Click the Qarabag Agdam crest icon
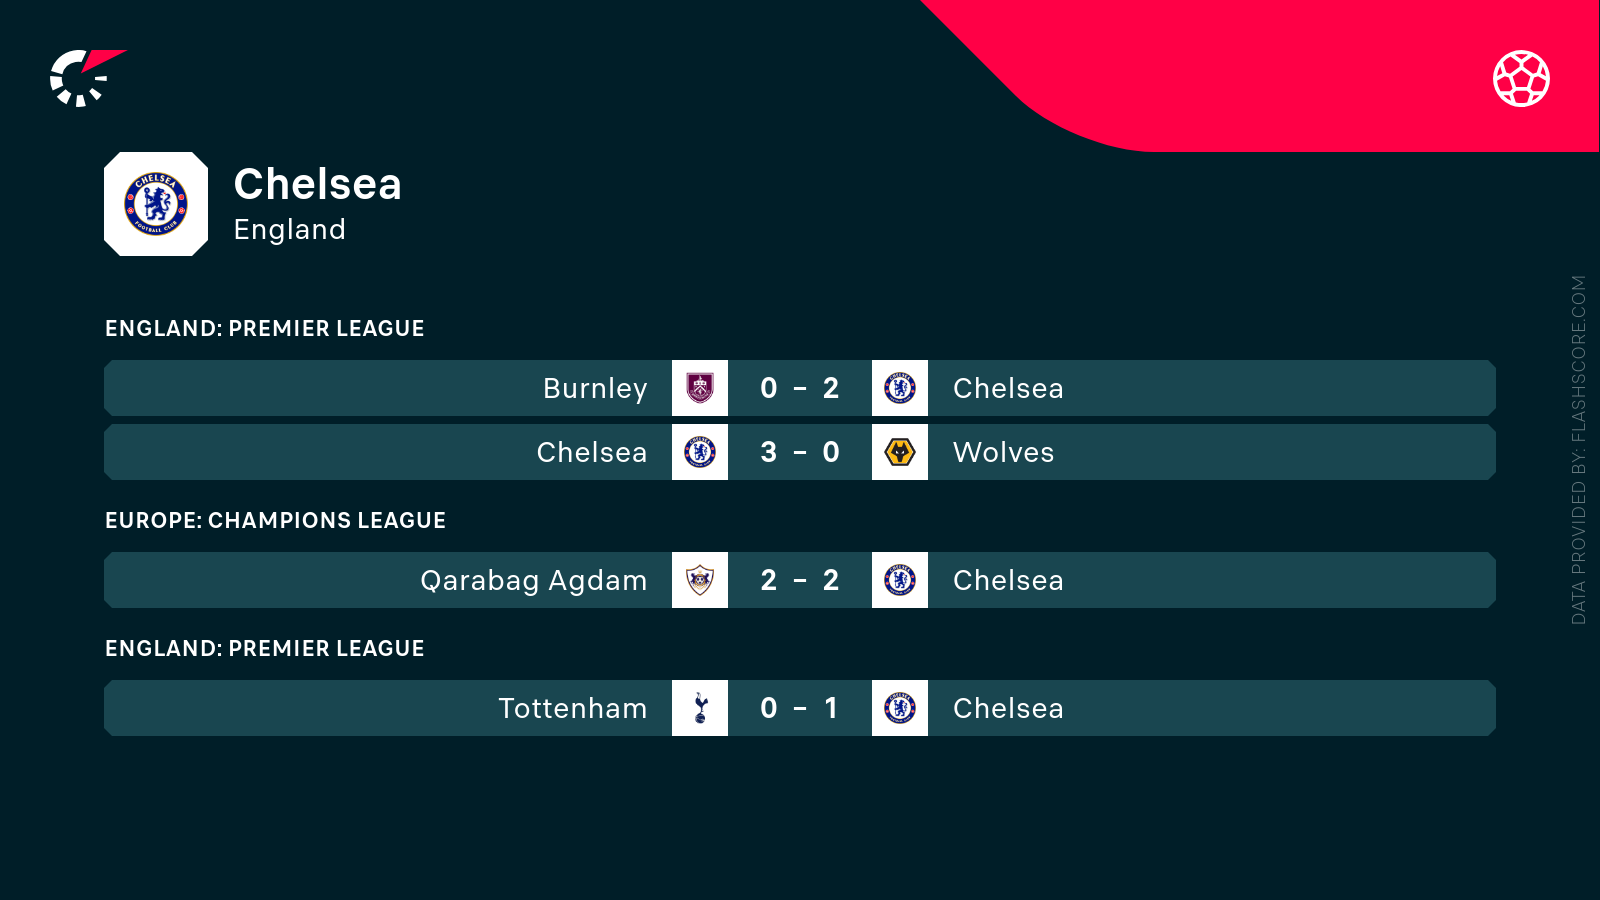The width and height of the screenshot is (1600, 900). pyautogui.click(x=700, y=580)
